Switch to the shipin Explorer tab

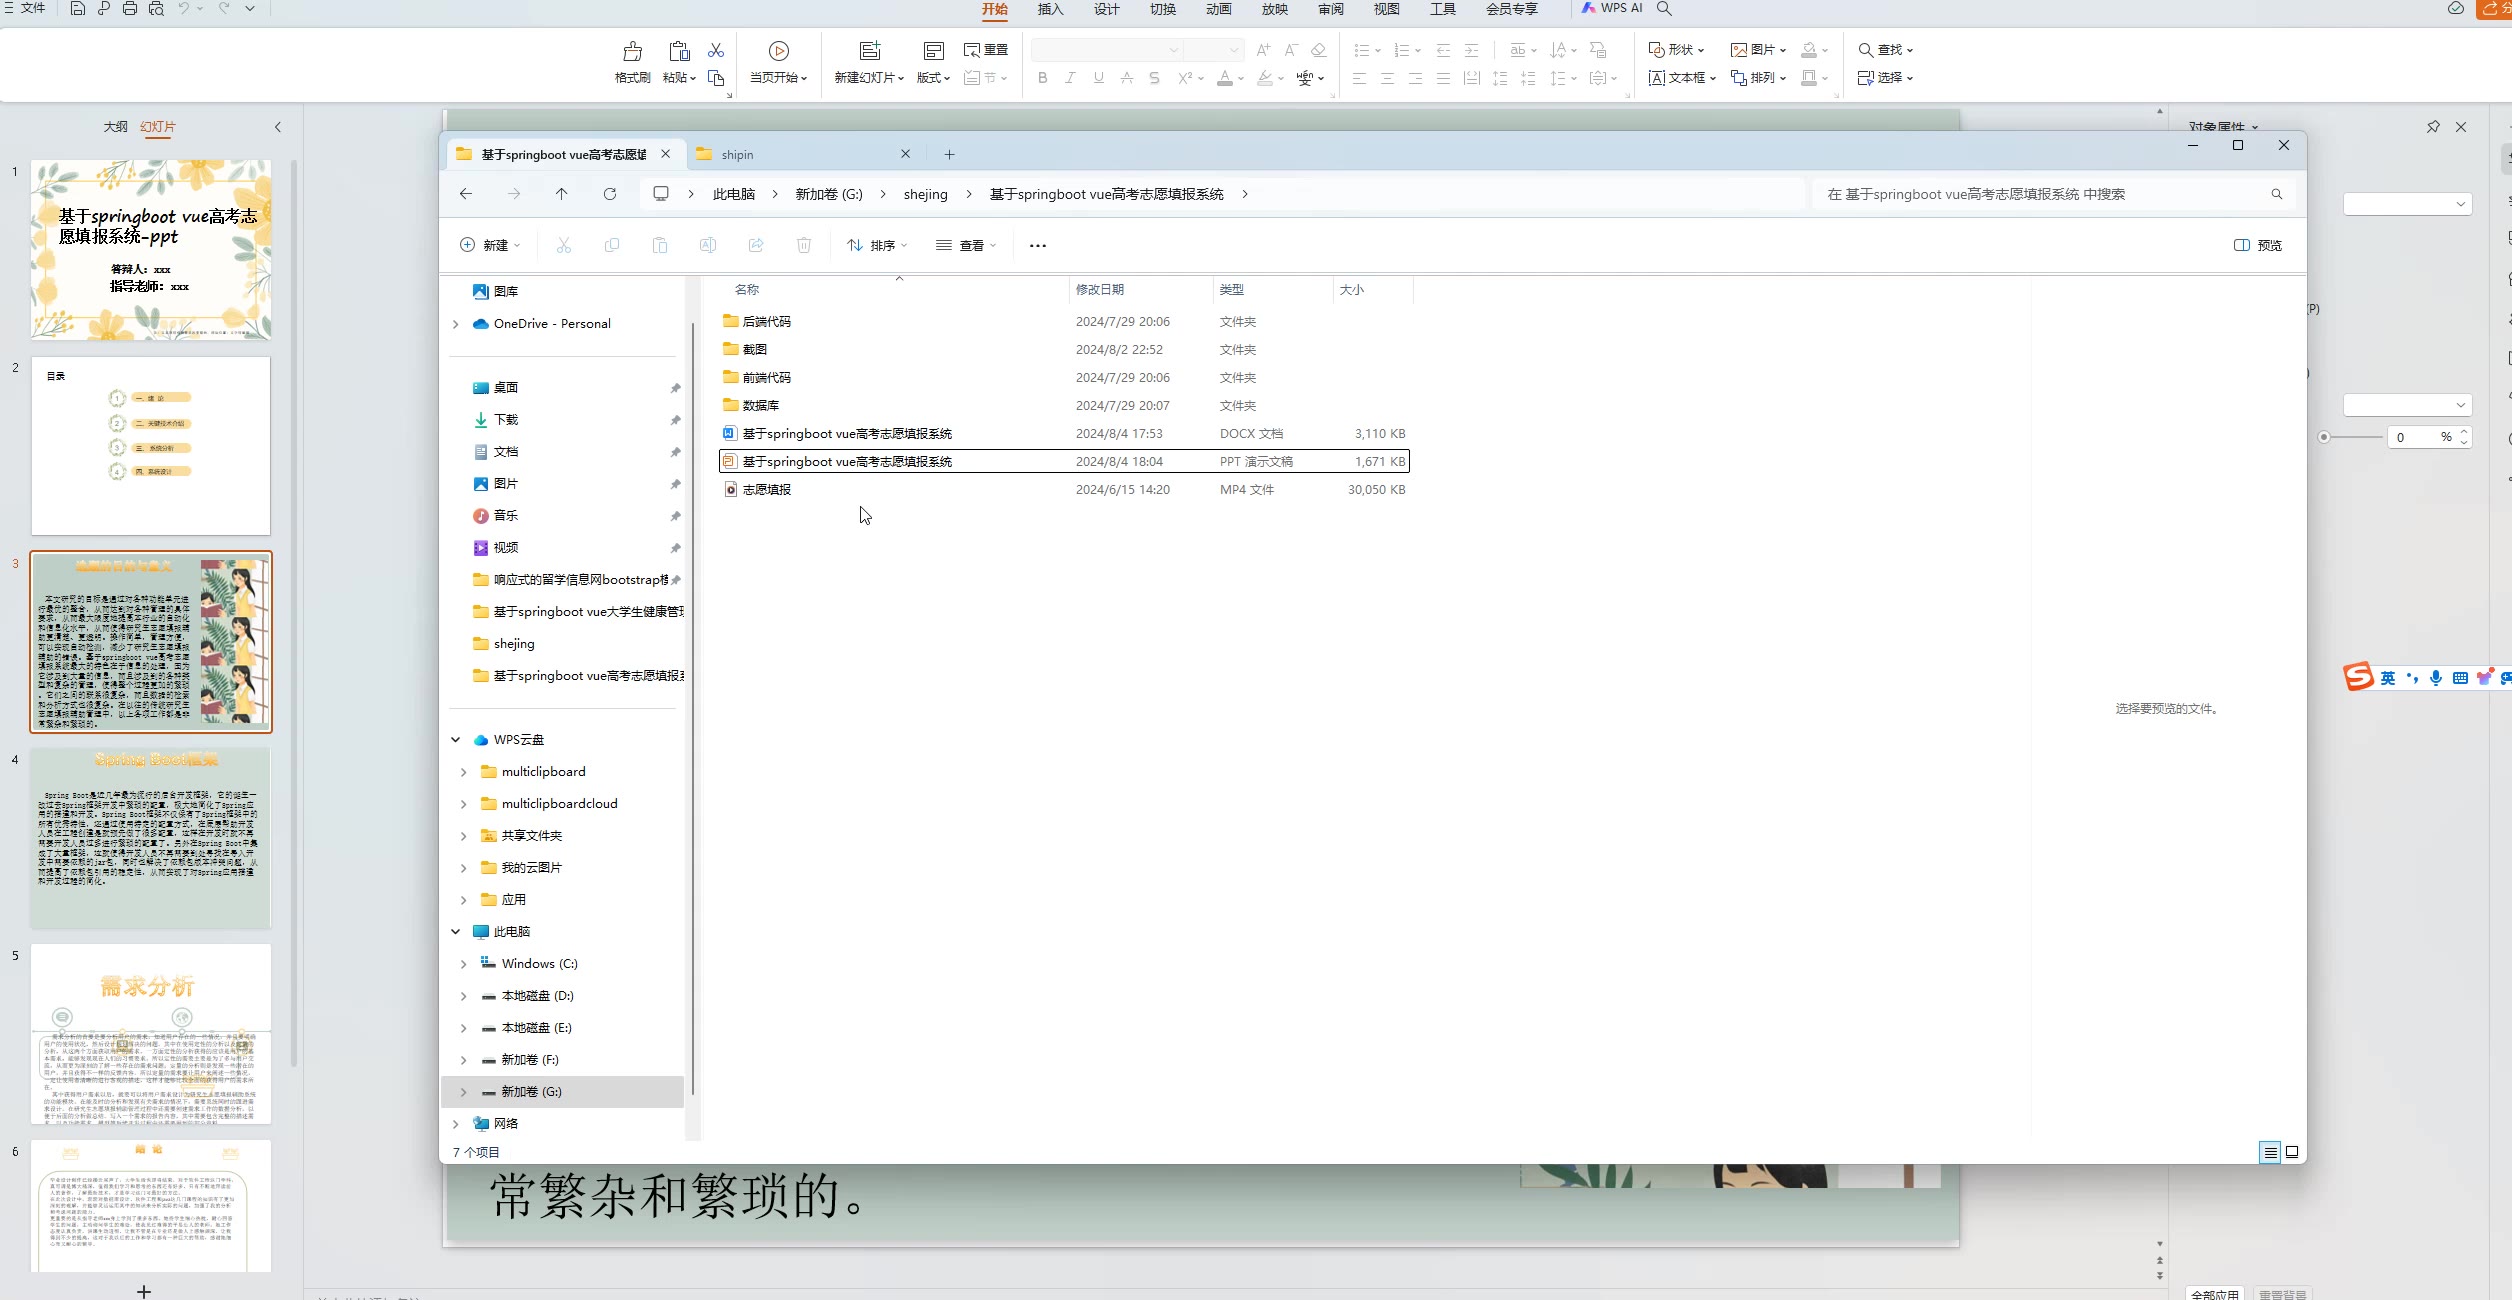coord(803,154)
